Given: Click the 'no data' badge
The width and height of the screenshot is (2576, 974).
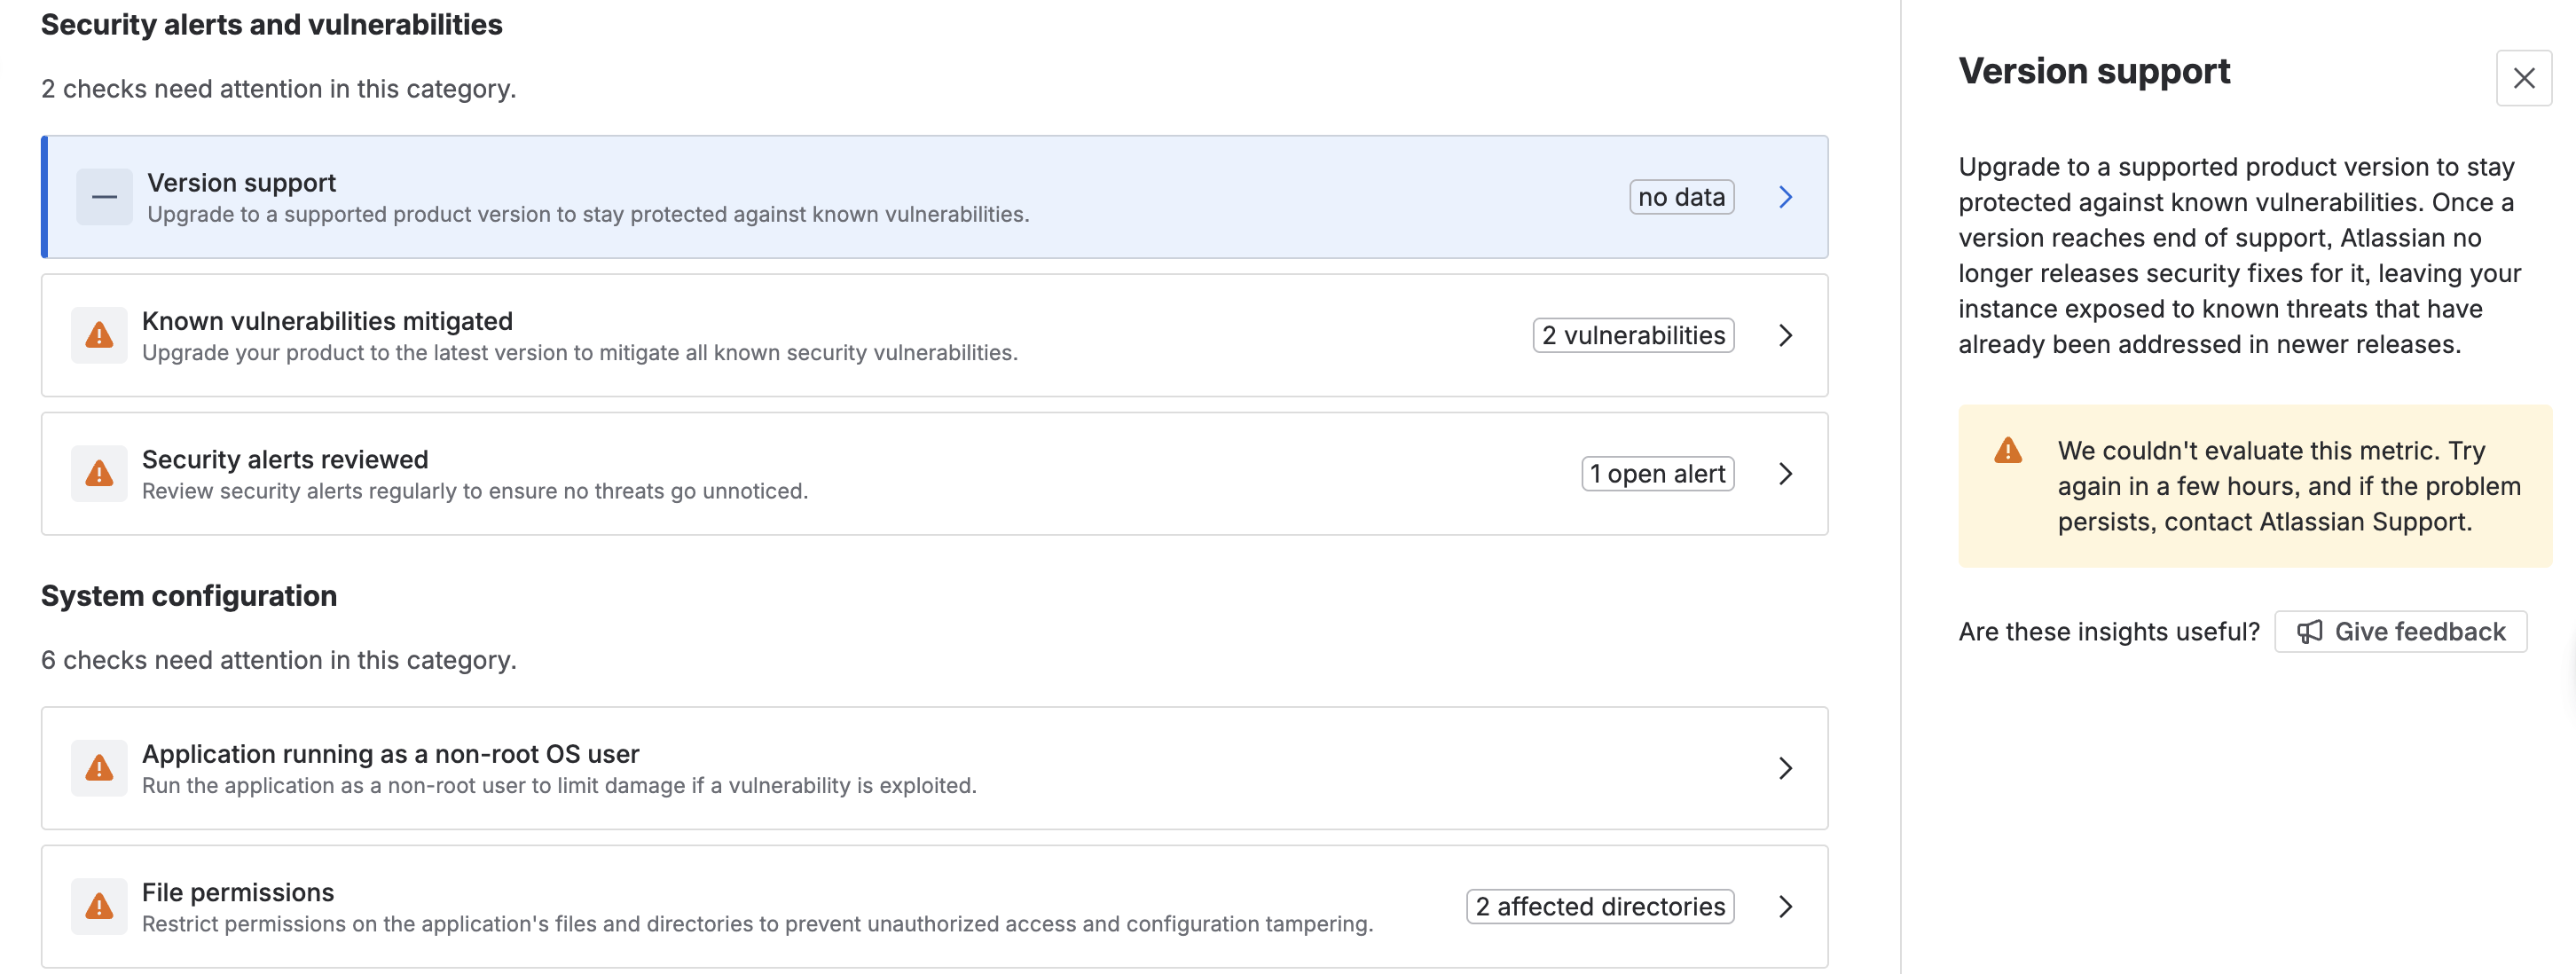Looking at the screenshot, I should pos(1681,197).
